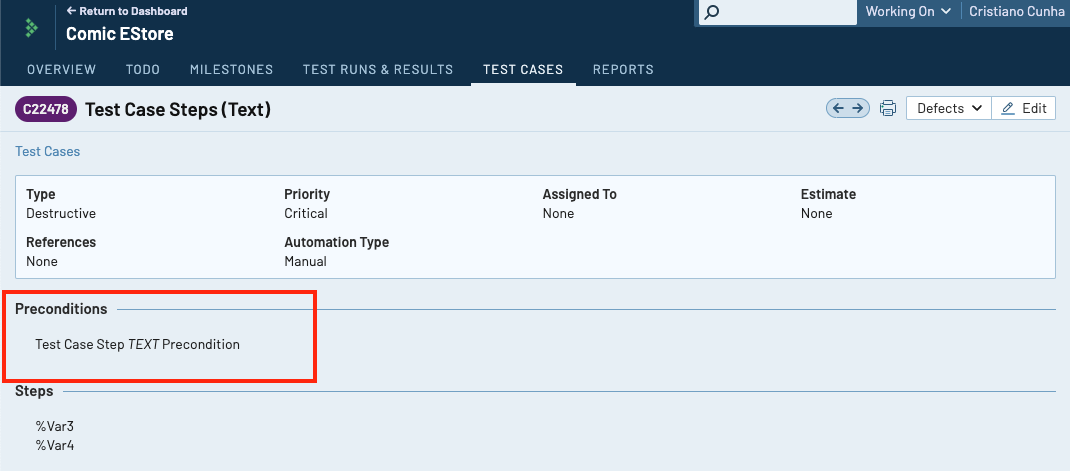Click the TestRail logo icon
1070x471 pixels.
click(31, 27)
